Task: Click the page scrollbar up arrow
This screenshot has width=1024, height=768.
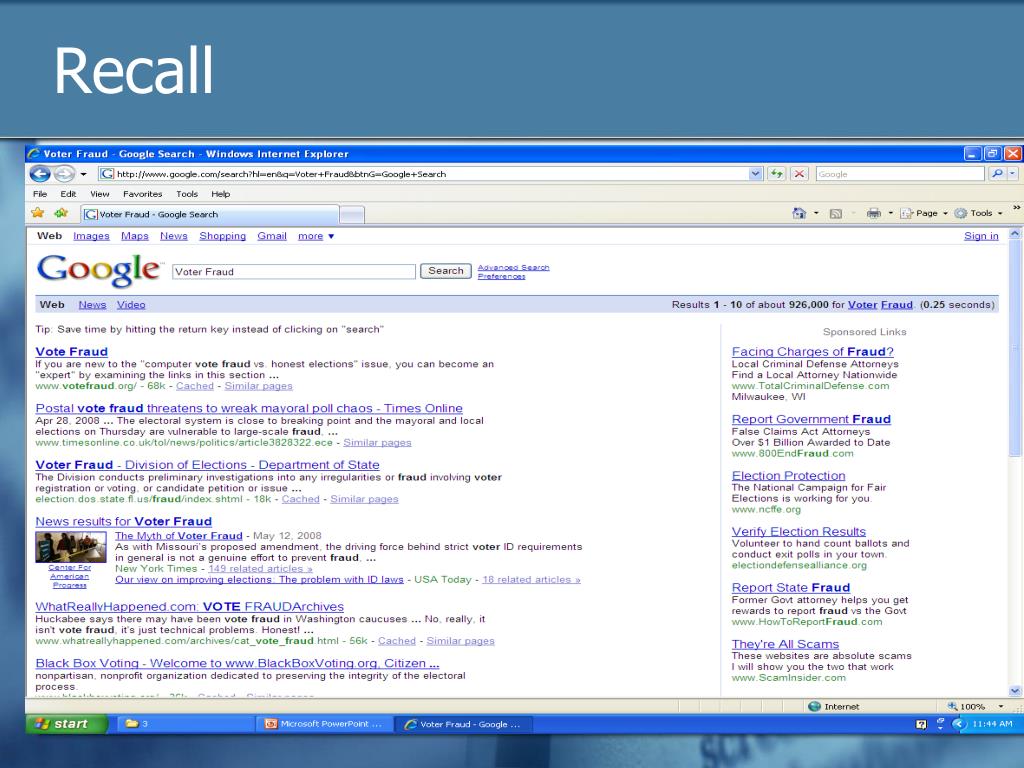Action: pos(1015,234)
